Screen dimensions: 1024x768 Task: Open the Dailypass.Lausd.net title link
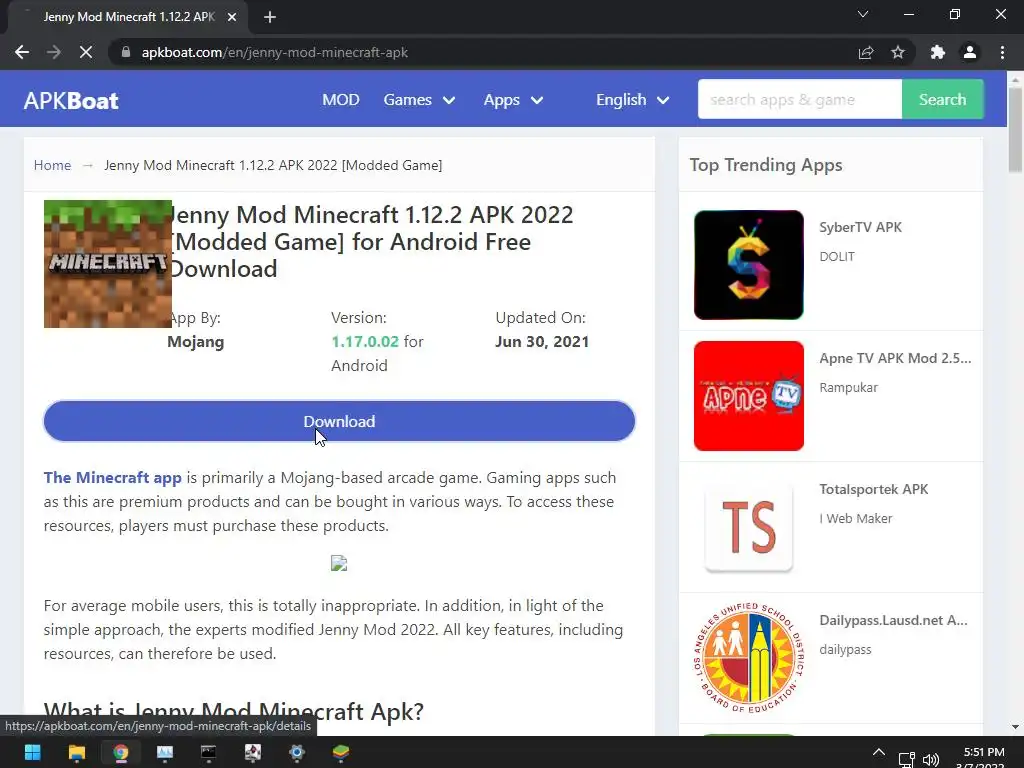[x=893, y=620]
